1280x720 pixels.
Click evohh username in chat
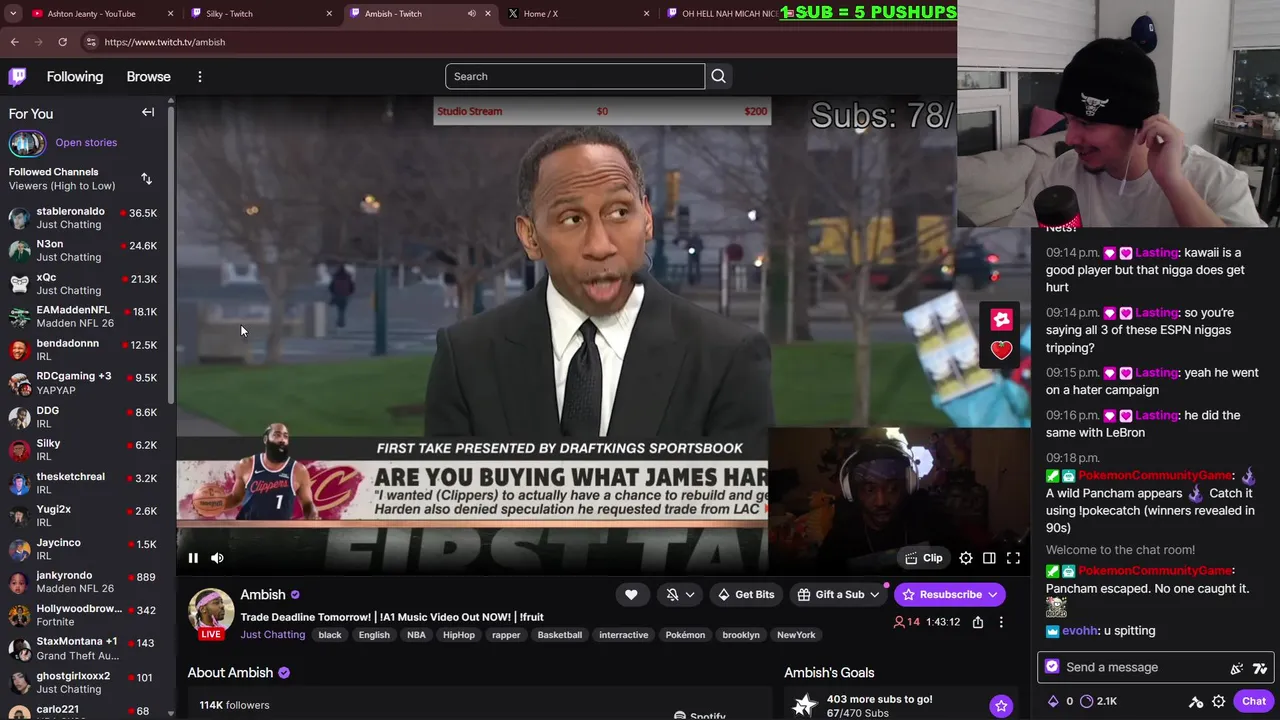pyautogui.click(x=1080, y=631)
